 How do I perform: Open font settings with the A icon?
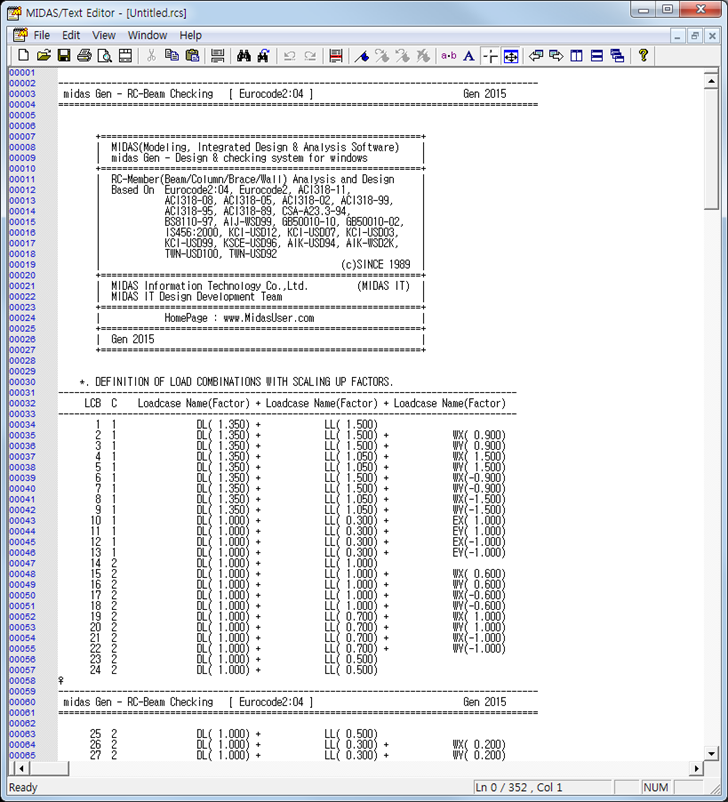pos(469,56)
